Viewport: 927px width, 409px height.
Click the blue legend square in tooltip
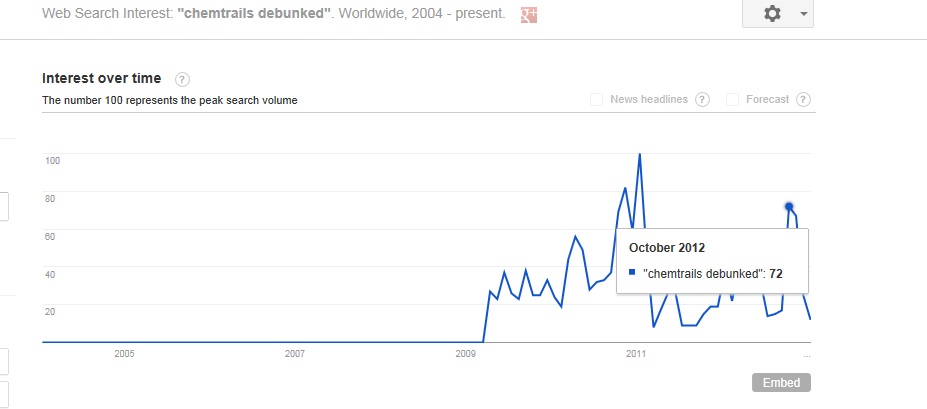point(632,272)
